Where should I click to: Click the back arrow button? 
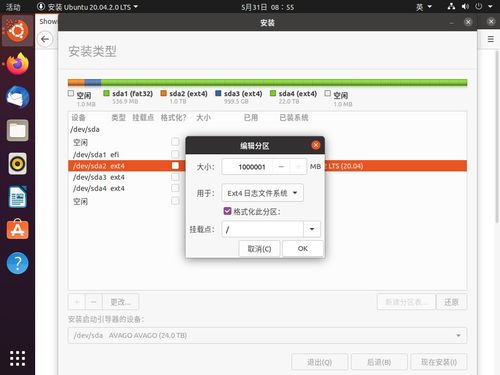tap(45, 39)
